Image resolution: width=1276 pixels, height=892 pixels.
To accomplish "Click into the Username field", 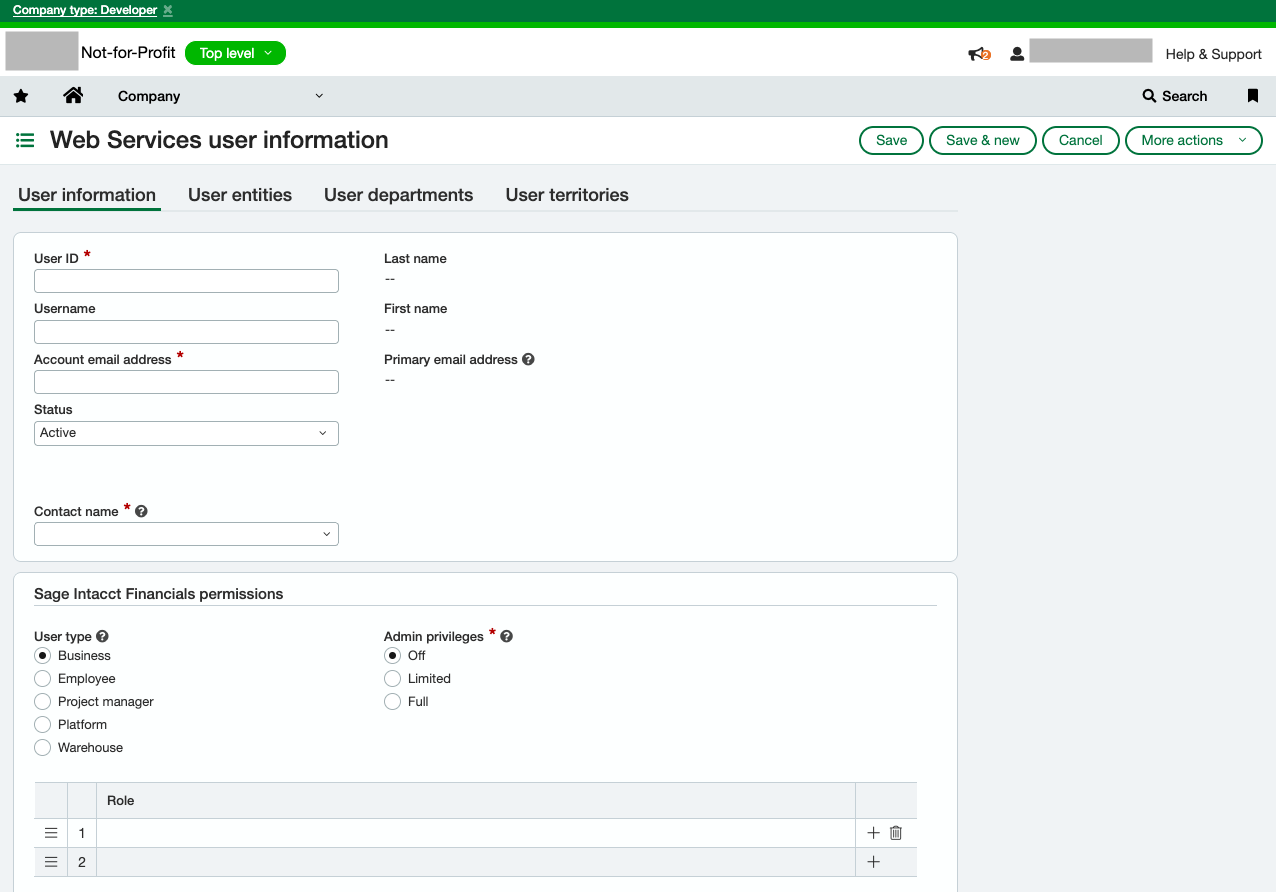I will tap(186, 332).
